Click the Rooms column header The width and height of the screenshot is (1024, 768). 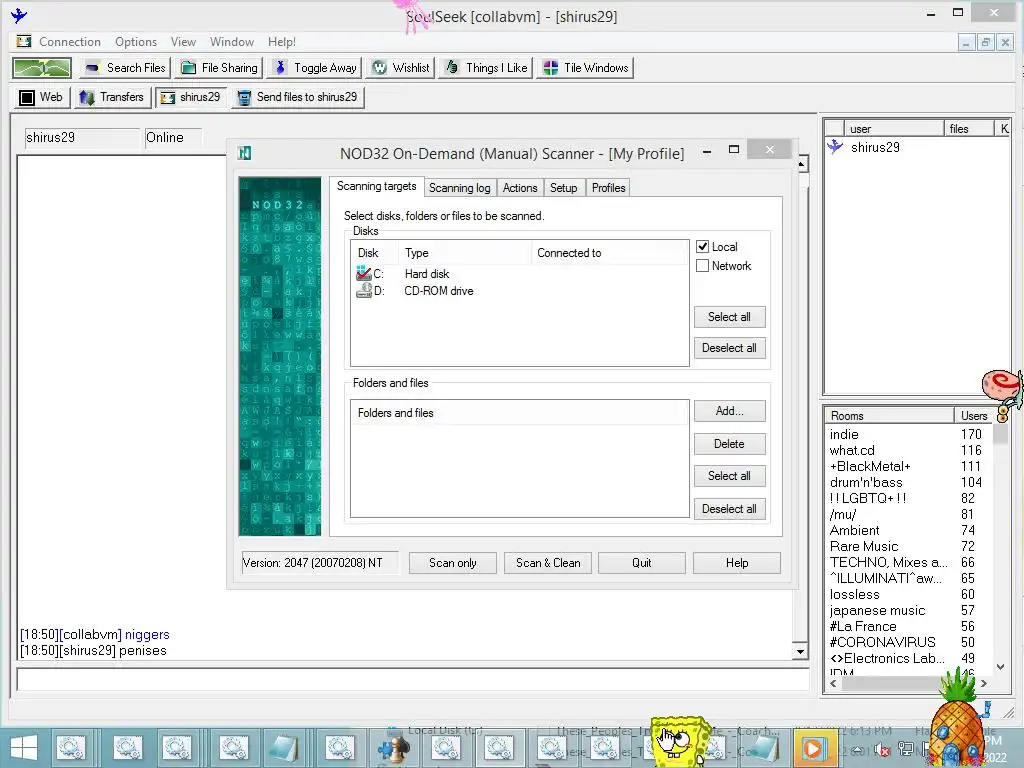pos(889,416)
